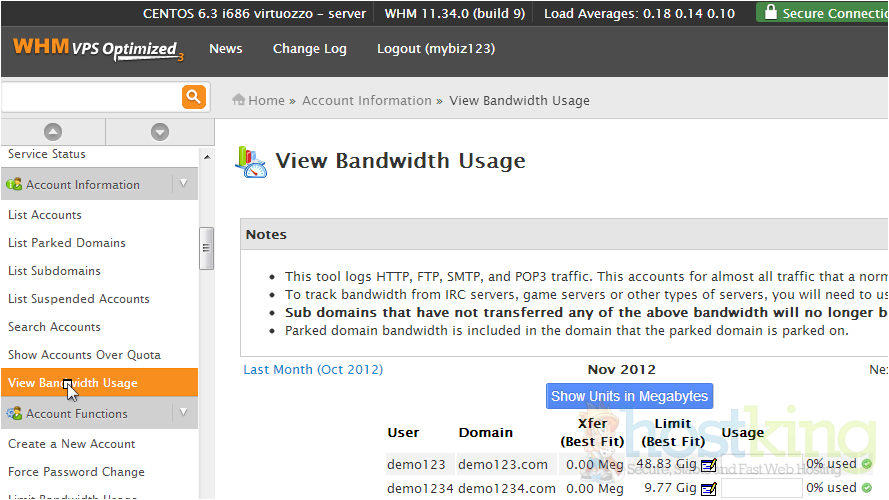Go to Last Month (Oct 2012)

click(313, 369)
